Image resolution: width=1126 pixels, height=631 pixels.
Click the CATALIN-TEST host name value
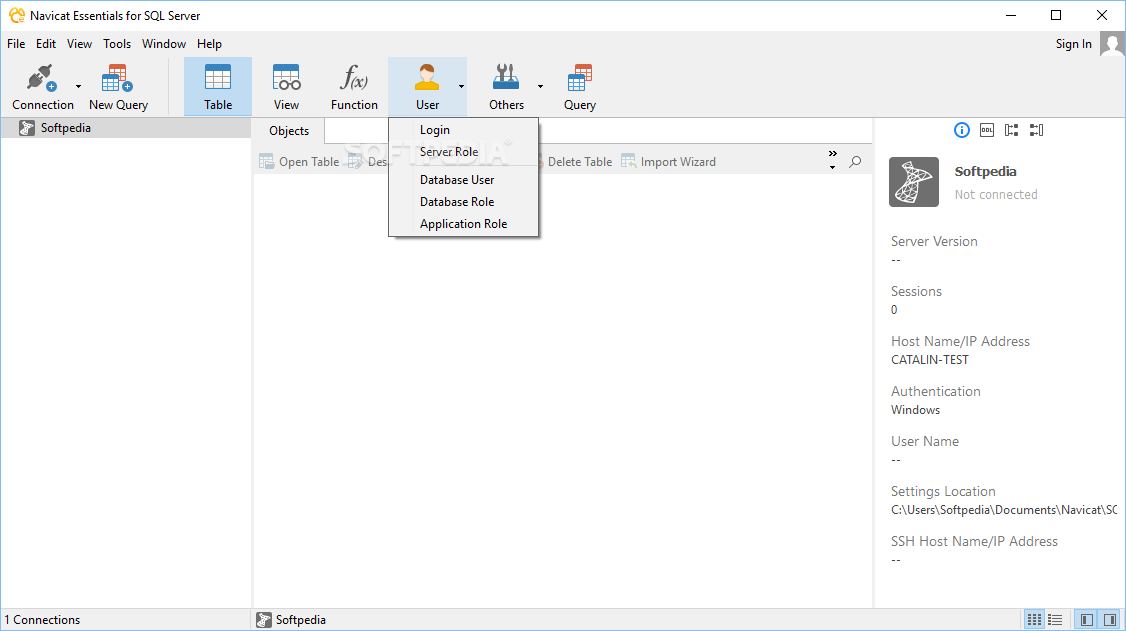(929, 360)
